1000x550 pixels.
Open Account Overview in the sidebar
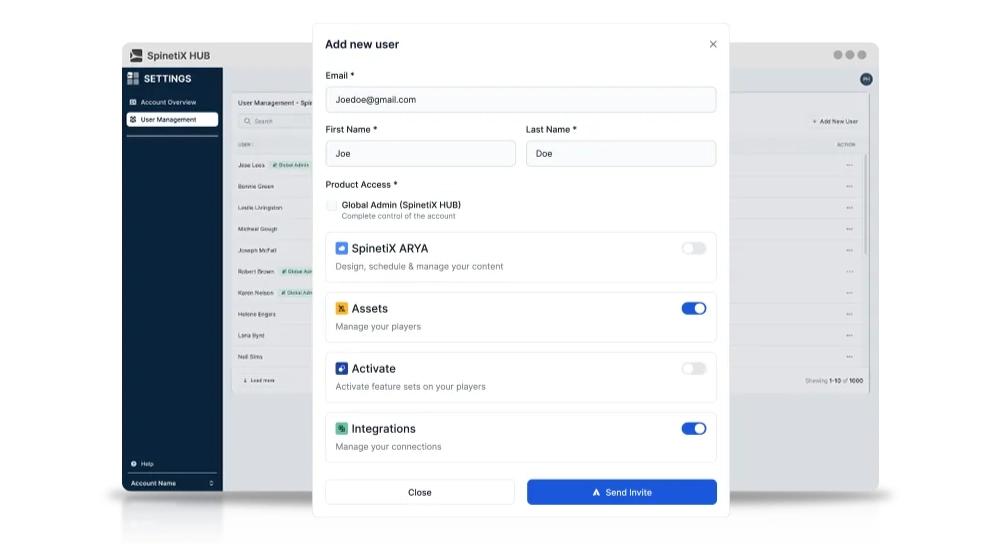[167, 102]
